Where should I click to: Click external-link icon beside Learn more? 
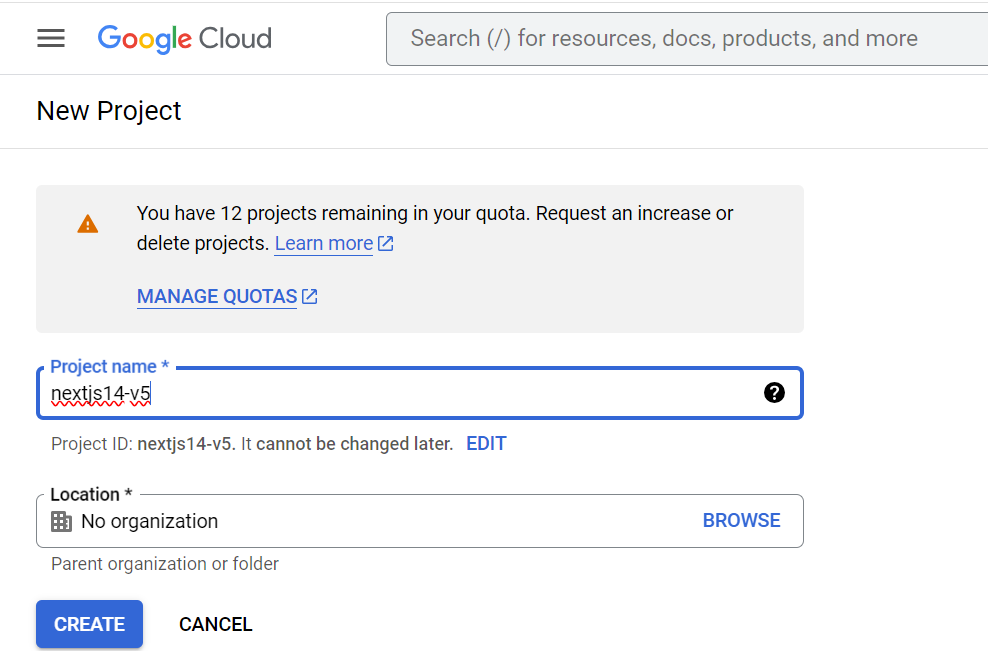(386, 243)
